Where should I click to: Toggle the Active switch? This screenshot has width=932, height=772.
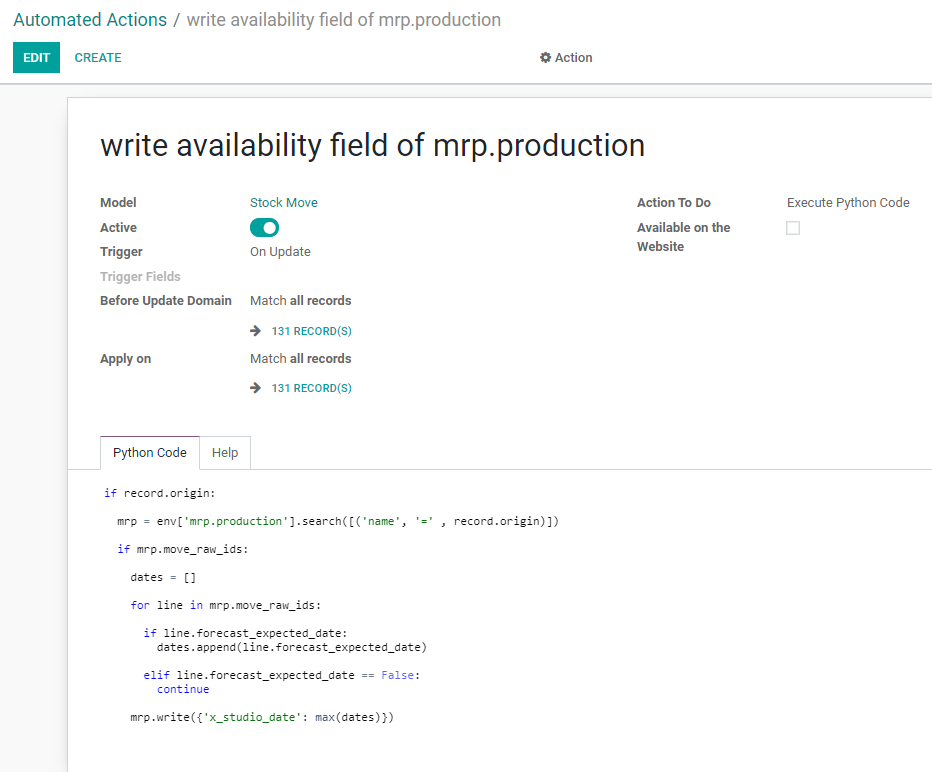265,228
